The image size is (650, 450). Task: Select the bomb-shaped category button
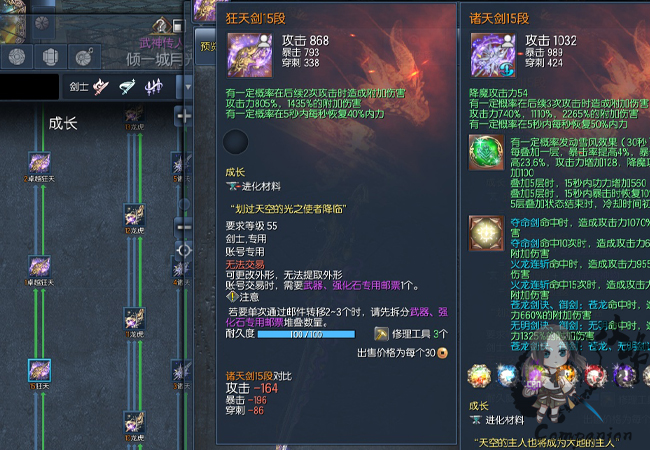[85, 57]
